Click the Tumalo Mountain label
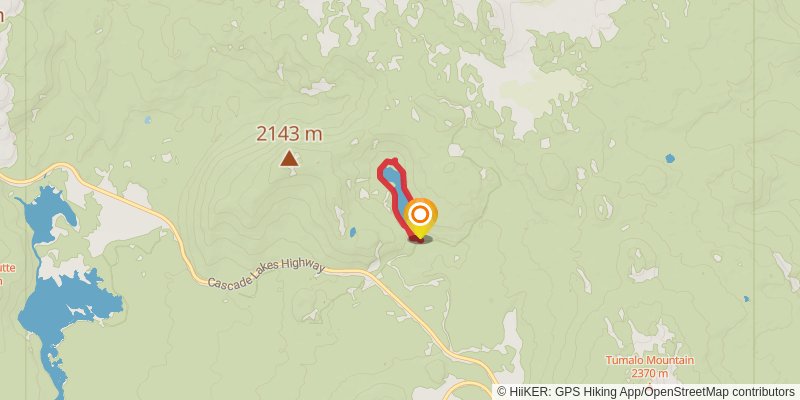The width and height of the screenshot is (800, 400). 649,360
